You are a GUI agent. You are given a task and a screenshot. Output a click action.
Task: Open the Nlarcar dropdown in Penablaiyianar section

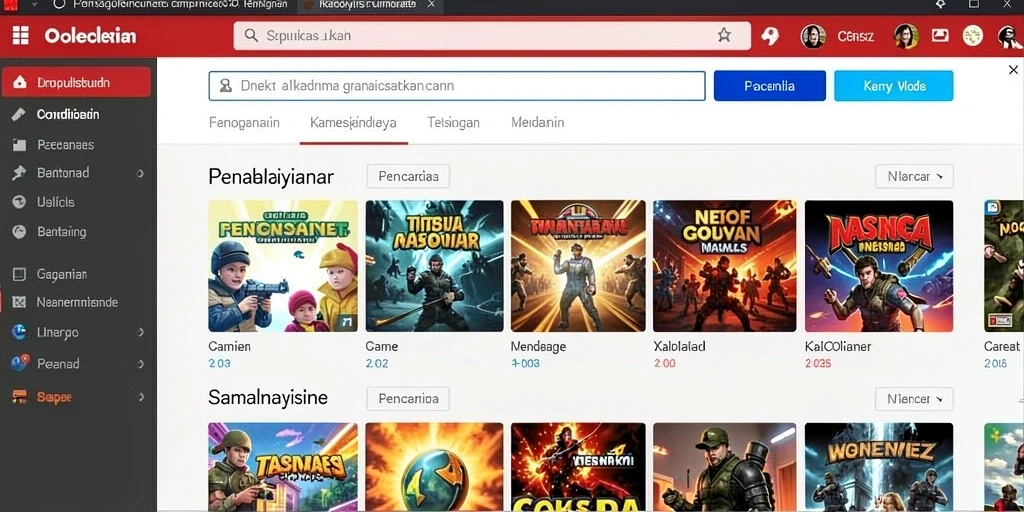pos(914,176)
